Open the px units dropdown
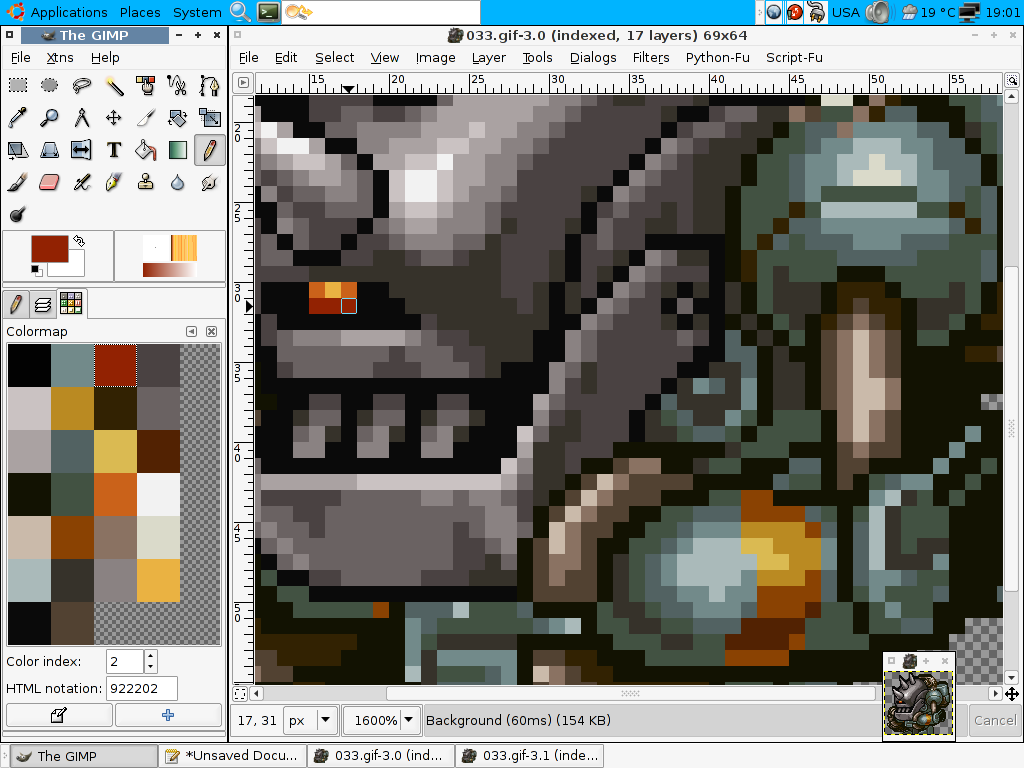 pyautogui.click(x=326, y=720)
